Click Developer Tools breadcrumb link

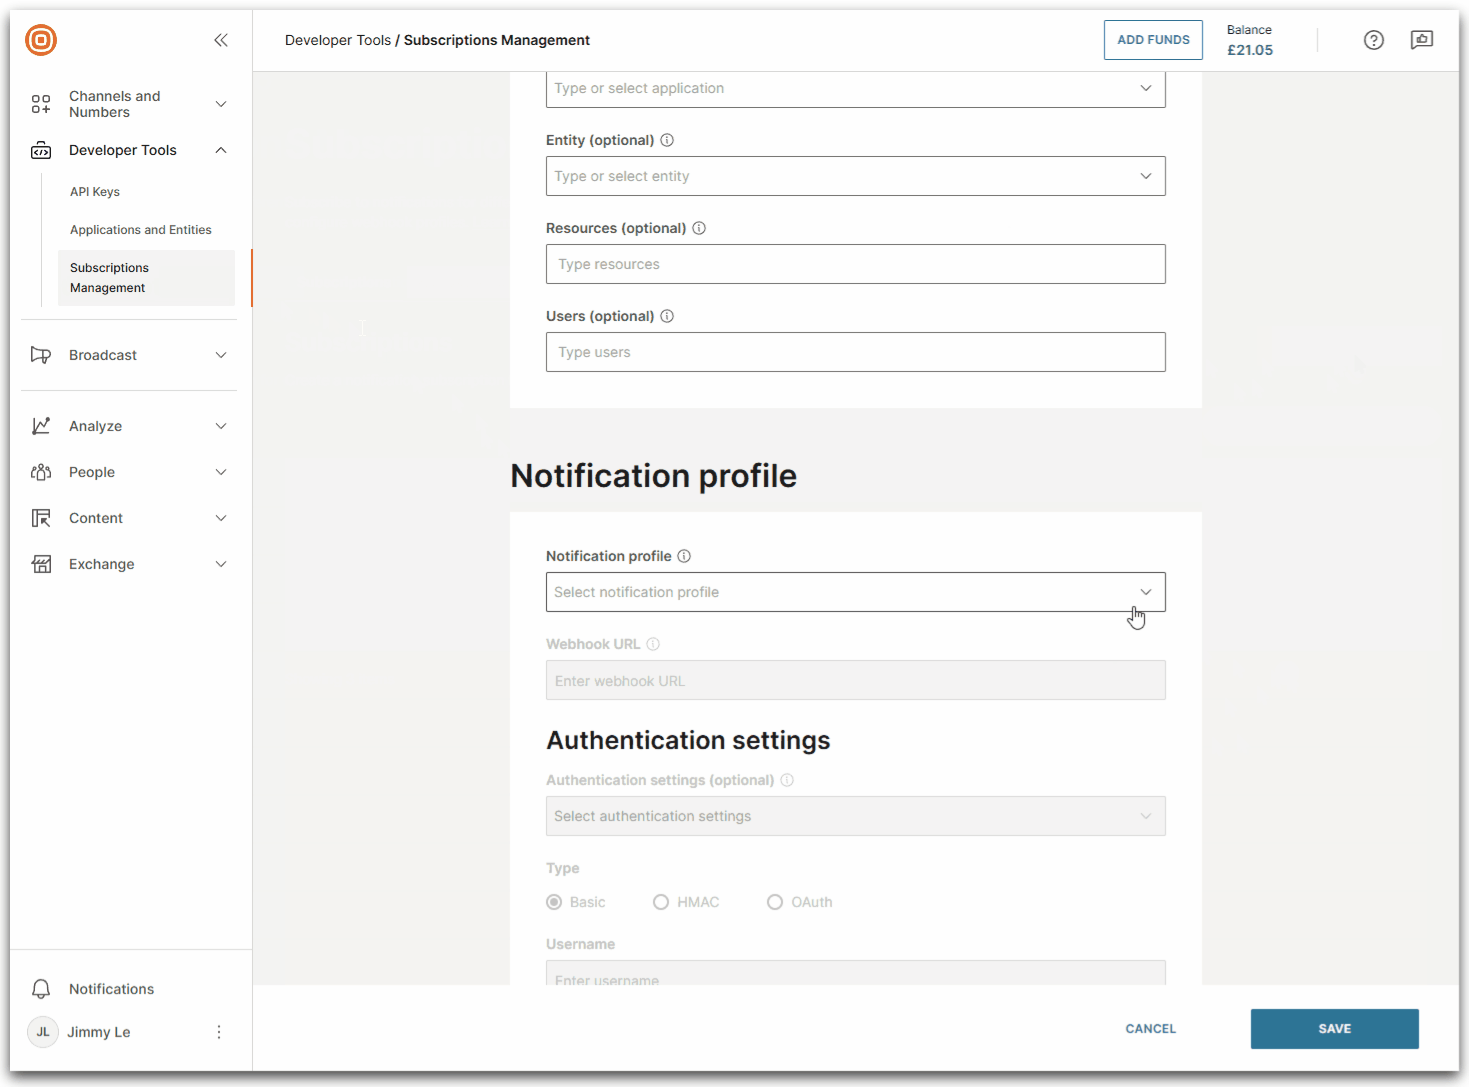(x=338, y=40)
